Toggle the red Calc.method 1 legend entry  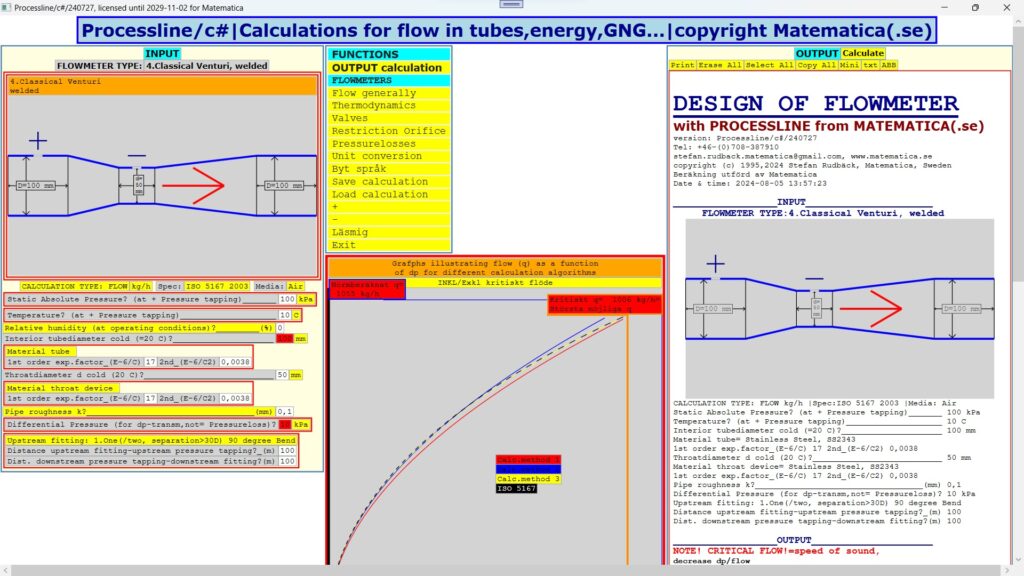[529, 459]
